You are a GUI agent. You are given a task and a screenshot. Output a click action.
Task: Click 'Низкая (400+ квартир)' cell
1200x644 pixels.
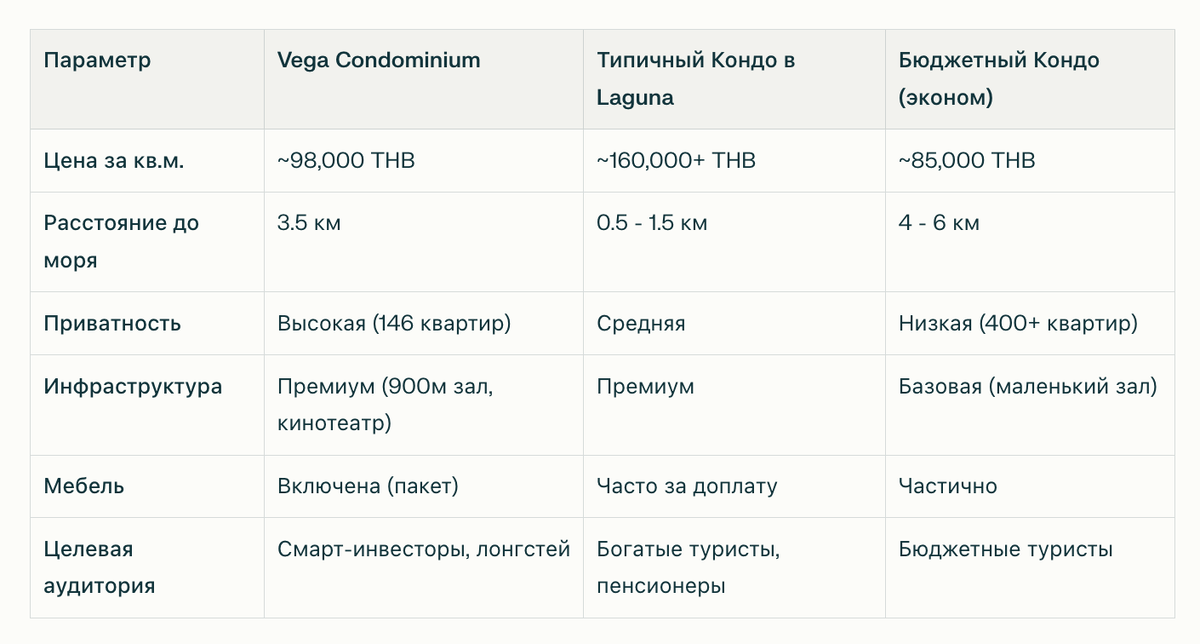pos(1018,323)
